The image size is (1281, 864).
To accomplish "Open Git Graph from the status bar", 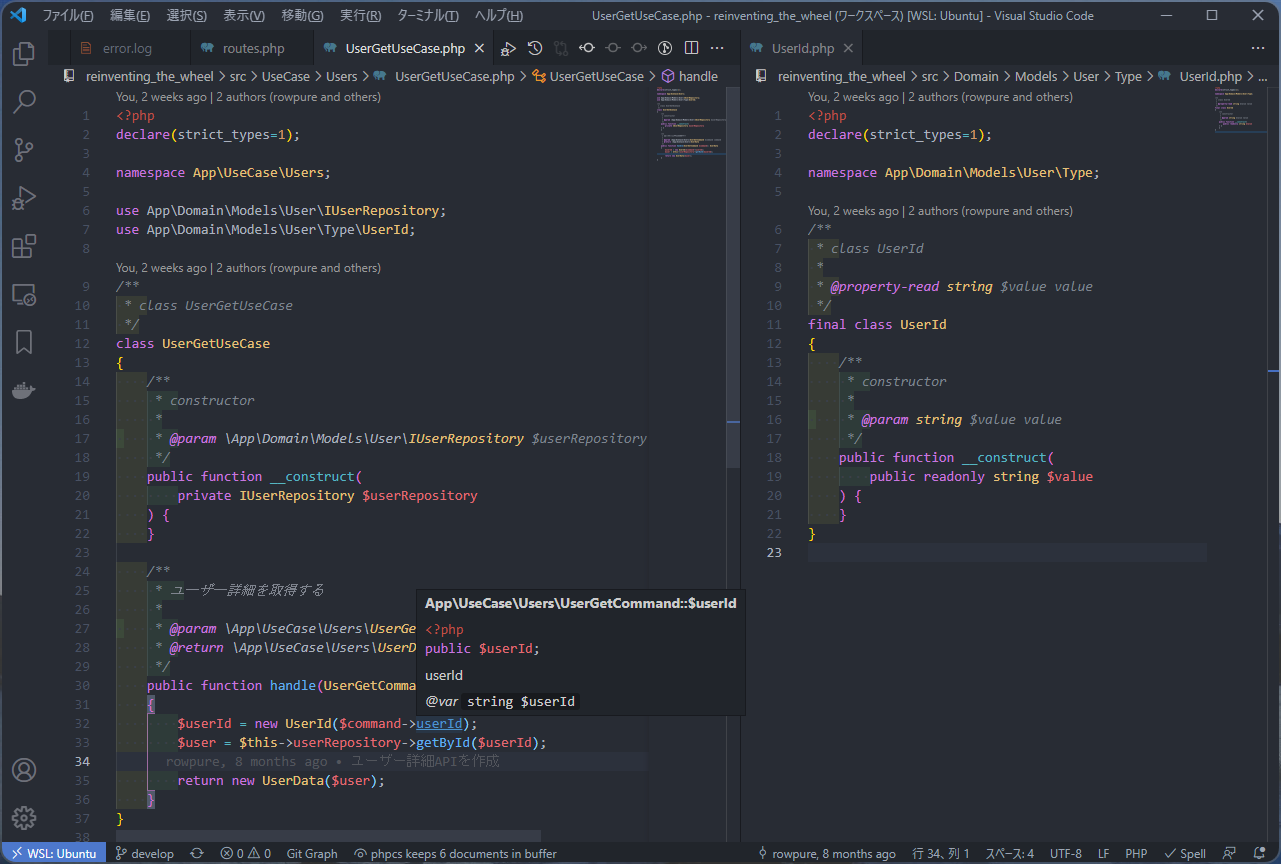I will pyautogui.click(x=311, y=853).
